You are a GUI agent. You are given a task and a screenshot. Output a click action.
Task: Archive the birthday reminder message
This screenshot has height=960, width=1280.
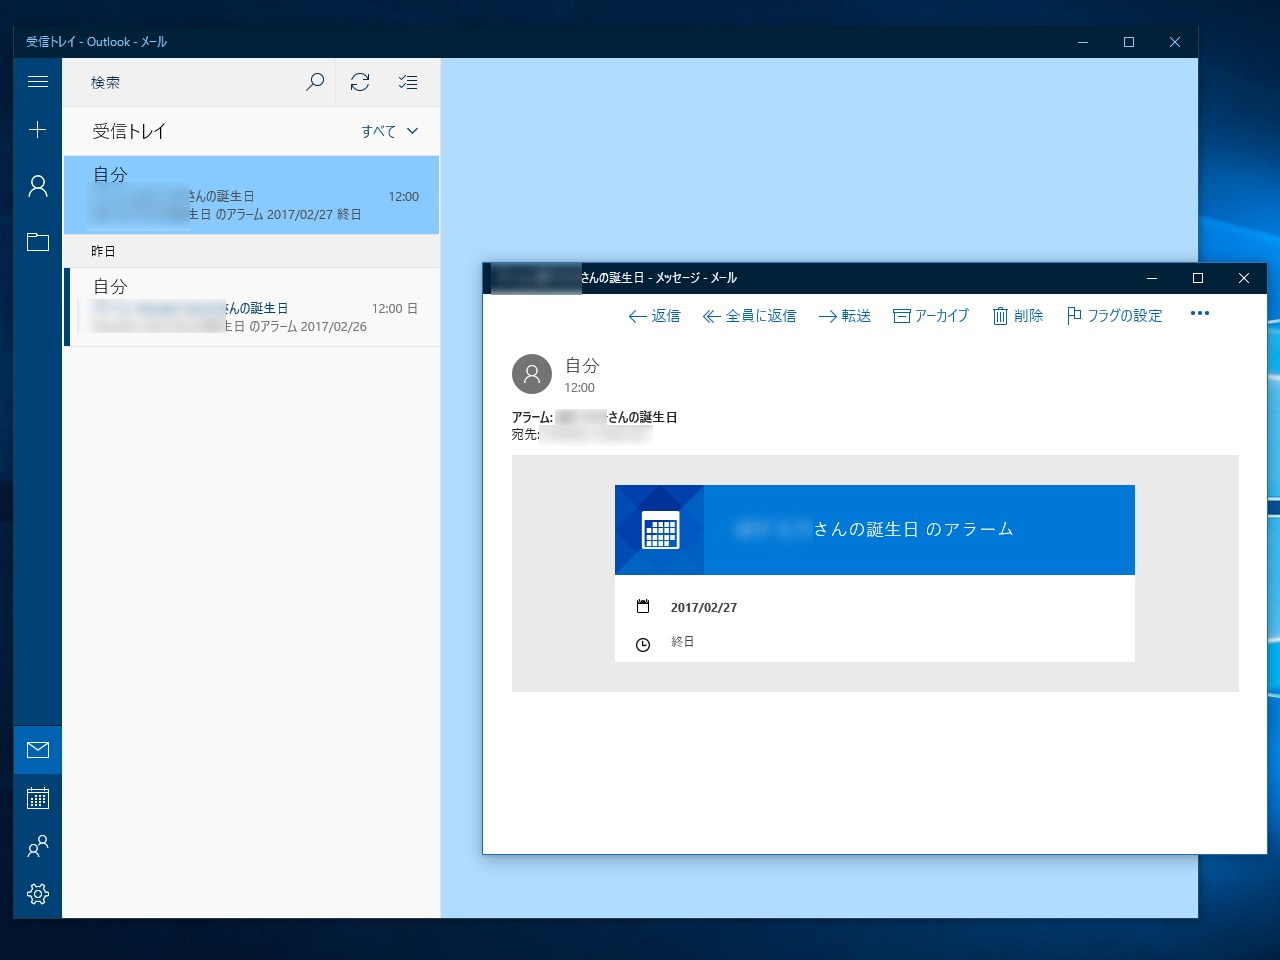coord(930,315)
